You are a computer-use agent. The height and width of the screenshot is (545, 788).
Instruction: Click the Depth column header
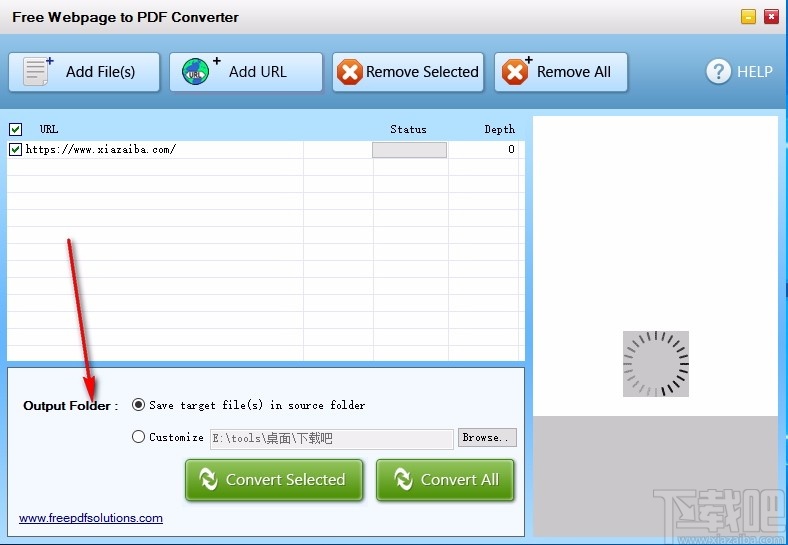[x=500, y=129]
